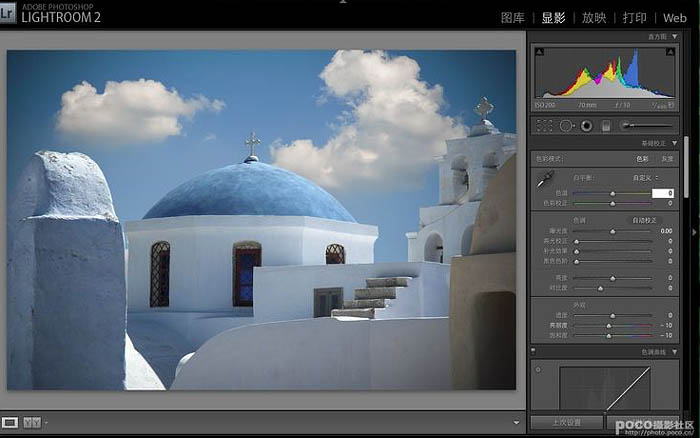Screen dimensions: 700x438
Task: Toggle shadow clipping indicator in histogram
Action: (x=539, y=50)
